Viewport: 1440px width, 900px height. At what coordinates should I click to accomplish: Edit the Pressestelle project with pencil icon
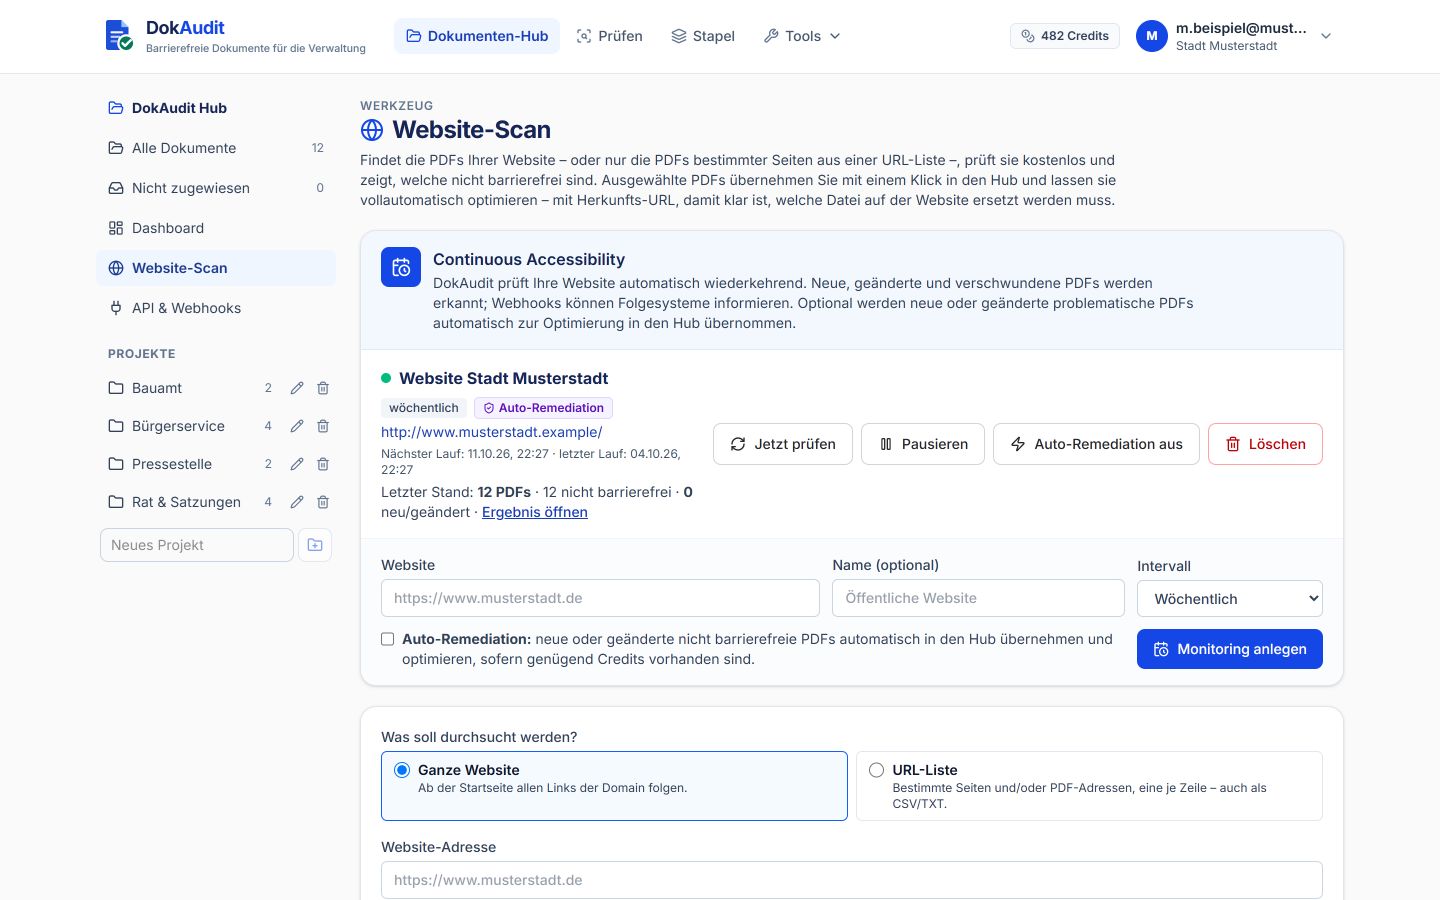[x=297, y=464]
